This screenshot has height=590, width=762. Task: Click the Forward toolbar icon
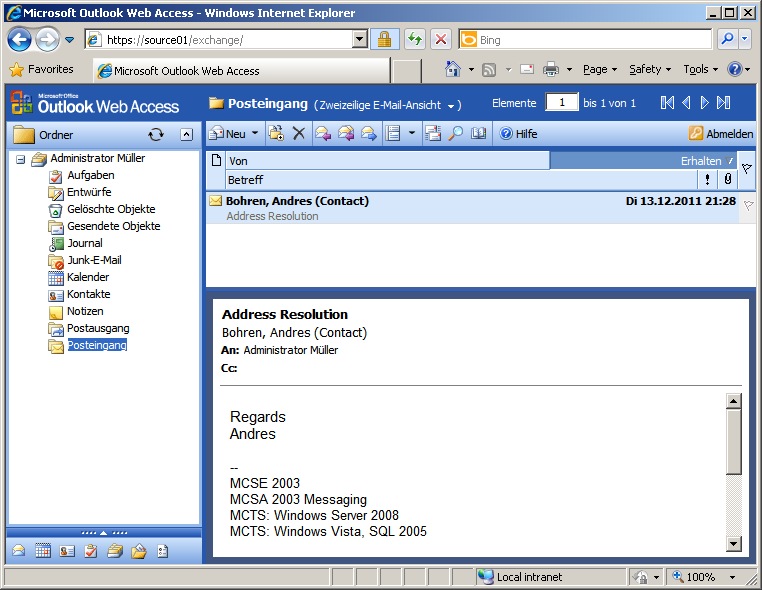pyautogui.click(x=369, y=134)
